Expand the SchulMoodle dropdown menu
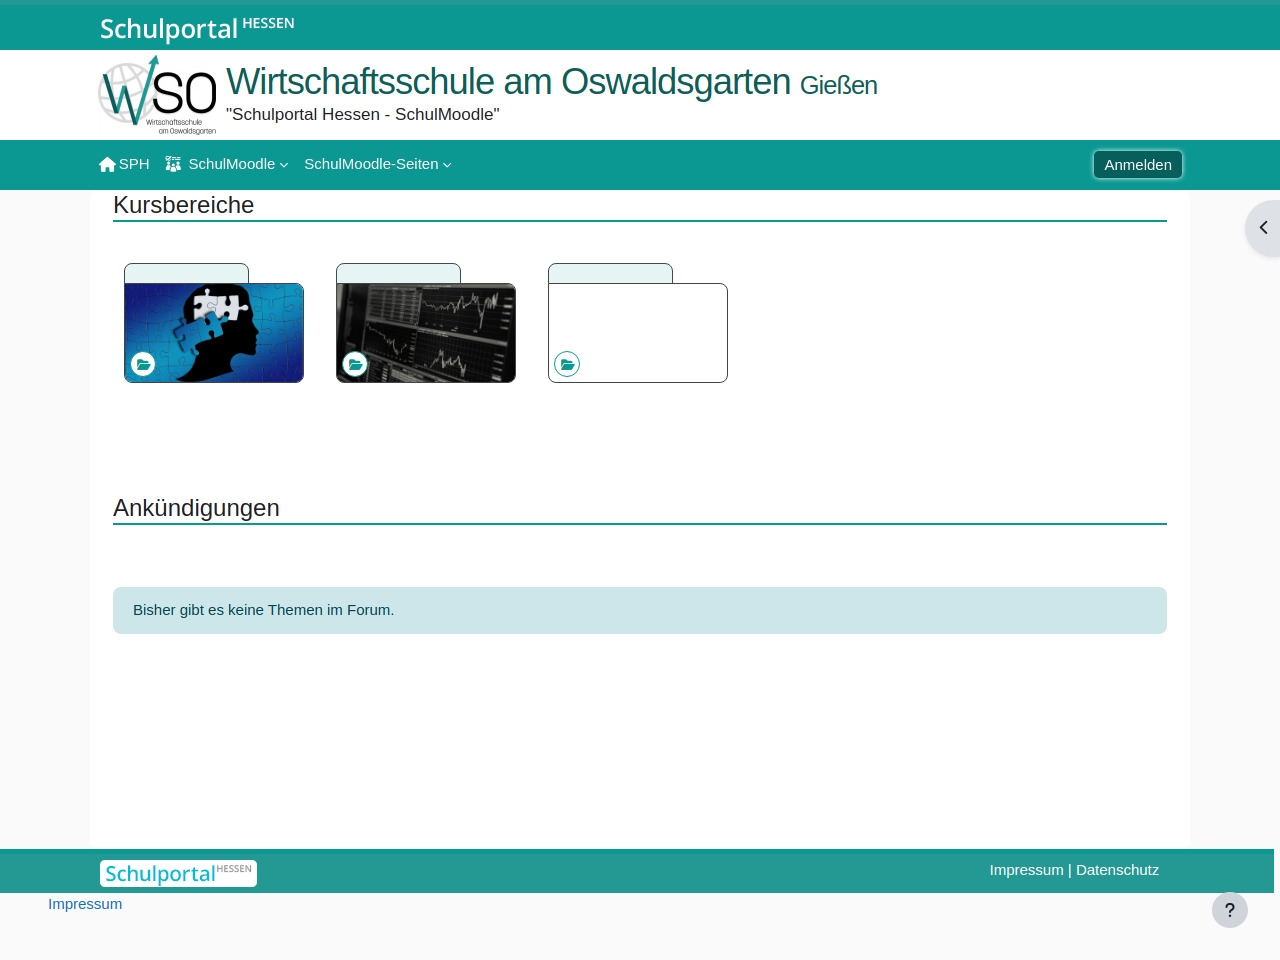Screen dimensions: 1280x960 [x=238, y=164]
